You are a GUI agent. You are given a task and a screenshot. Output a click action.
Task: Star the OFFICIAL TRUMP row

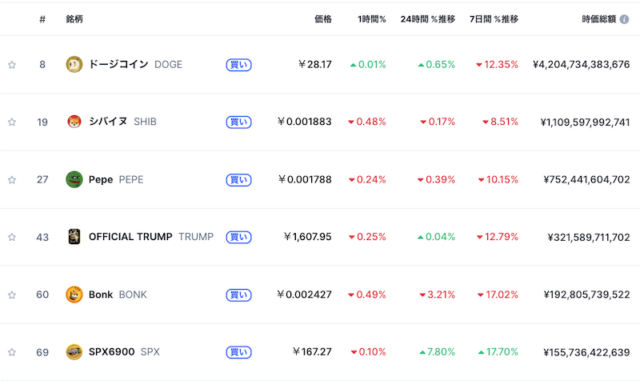click(x=12, y=237)
